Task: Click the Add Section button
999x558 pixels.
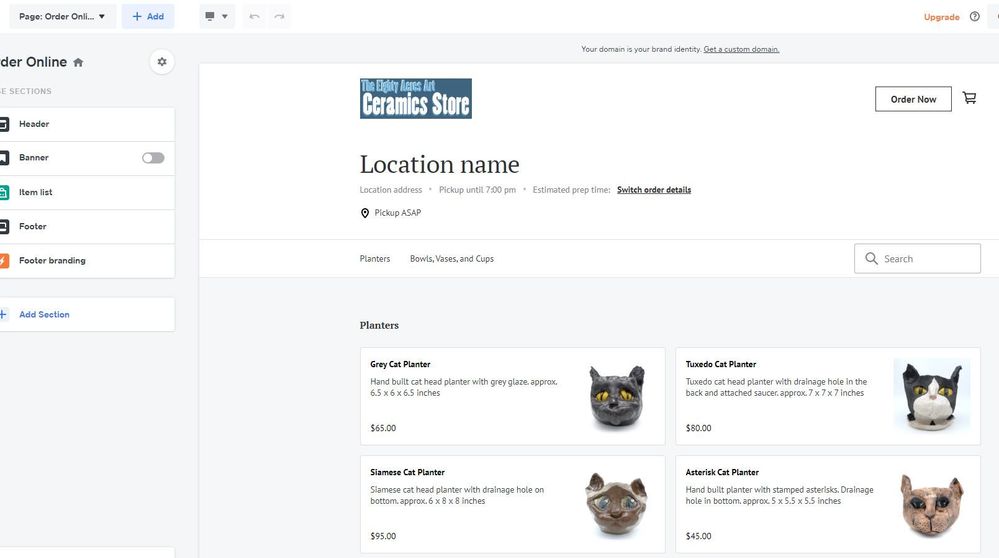Action: (44, 315)
